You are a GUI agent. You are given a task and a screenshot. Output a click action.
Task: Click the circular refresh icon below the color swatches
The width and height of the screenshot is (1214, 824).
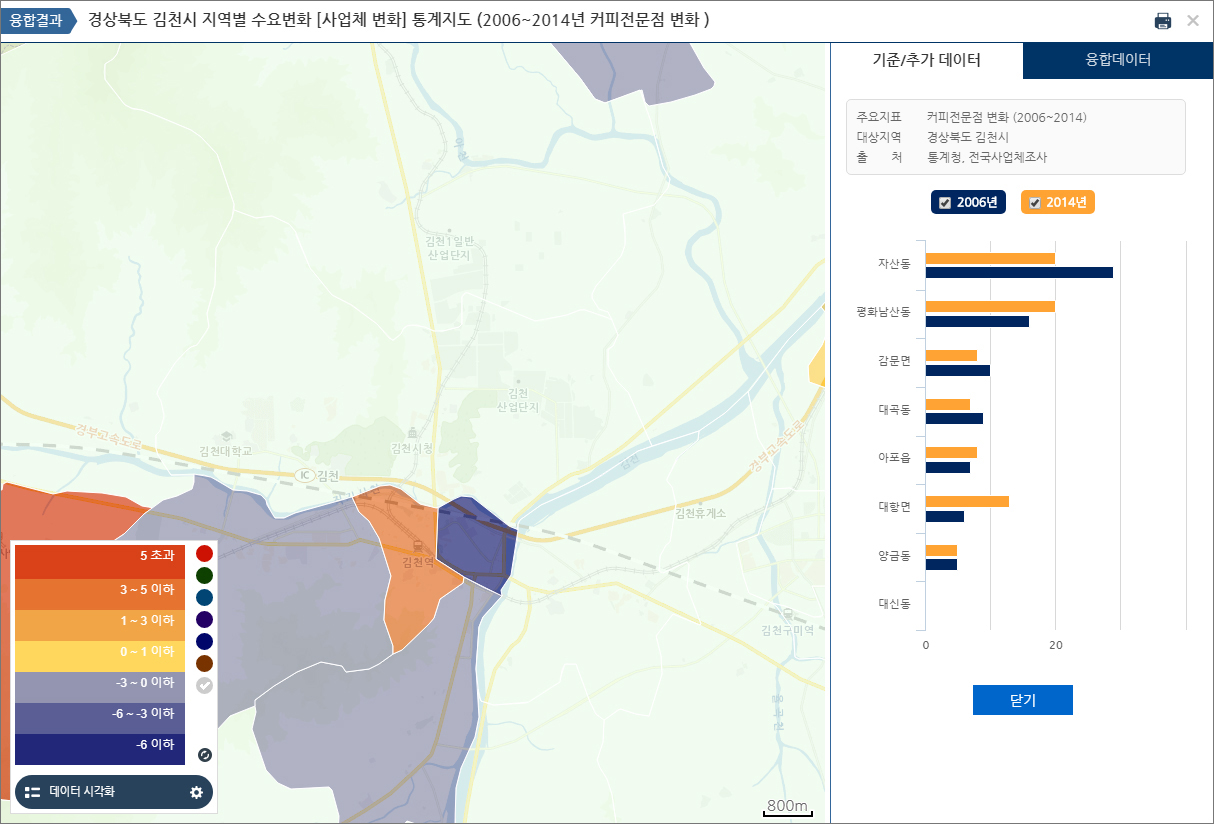[x=205, y=755]
